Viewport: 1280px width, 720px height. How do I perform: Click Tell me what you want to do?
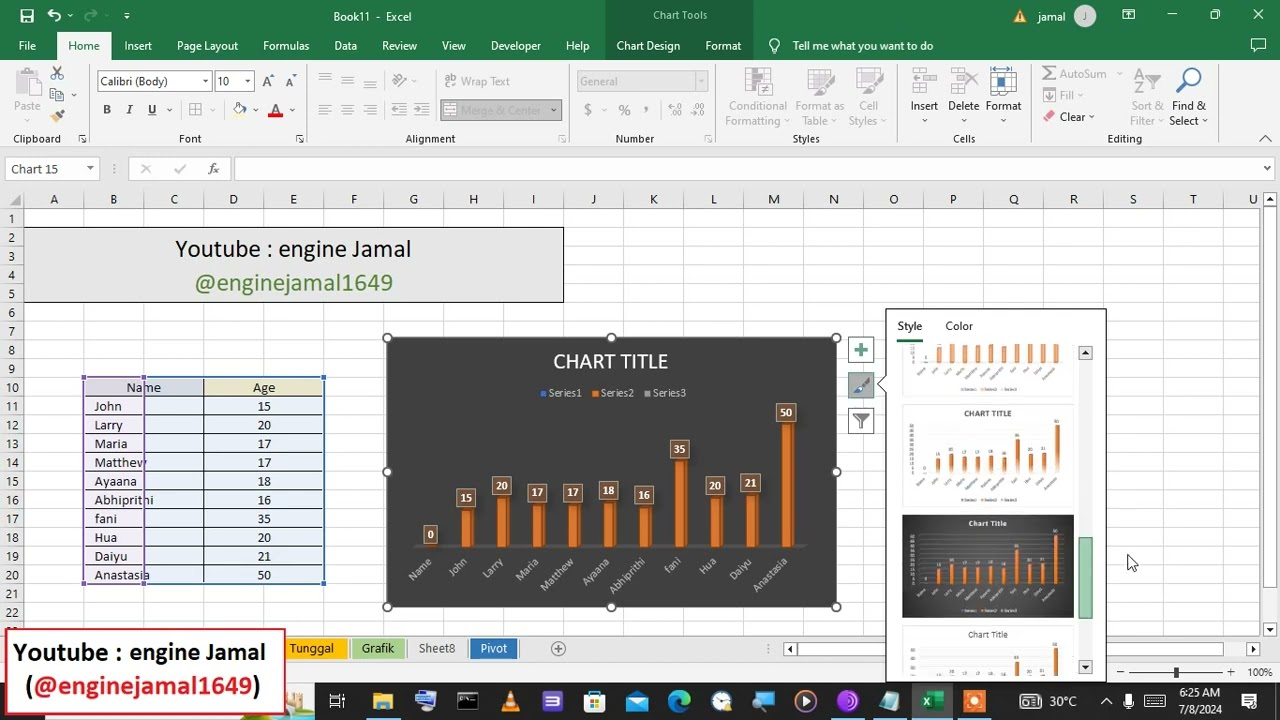click(862, 46)
